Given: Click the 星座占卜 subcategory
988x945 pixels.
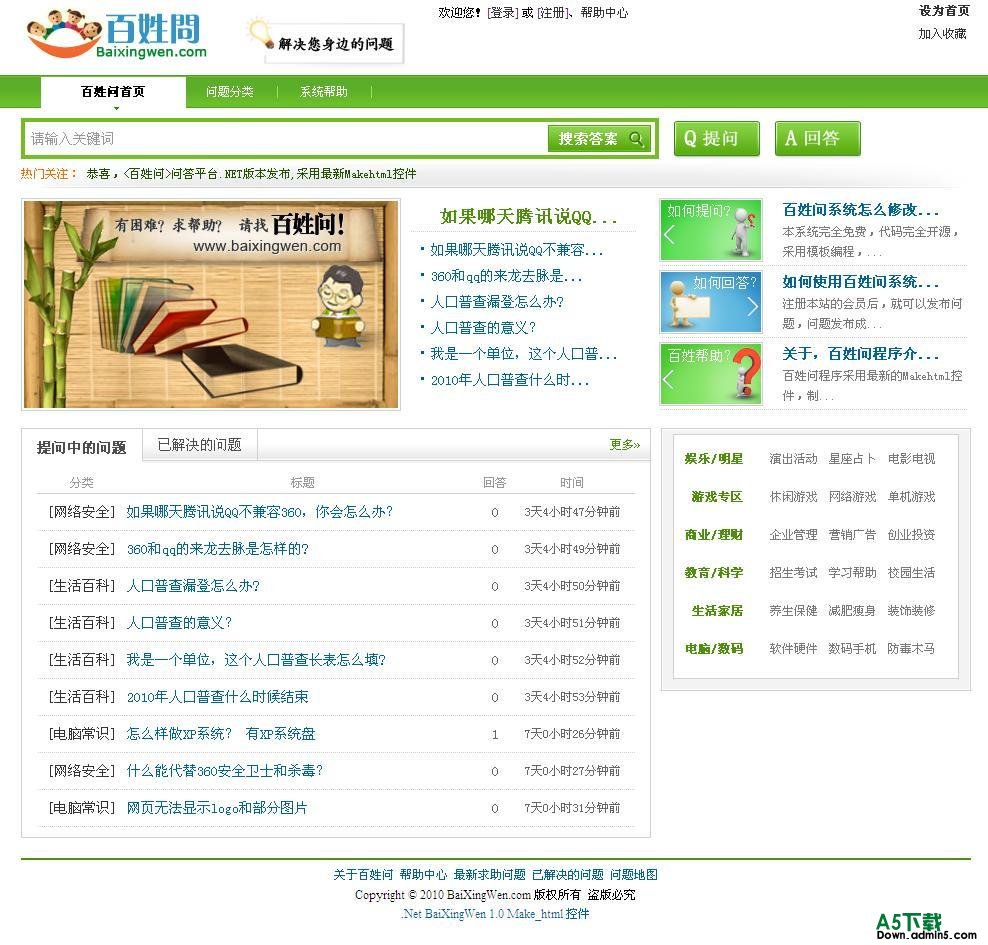Looking at the screenshot, I should 853,459.
